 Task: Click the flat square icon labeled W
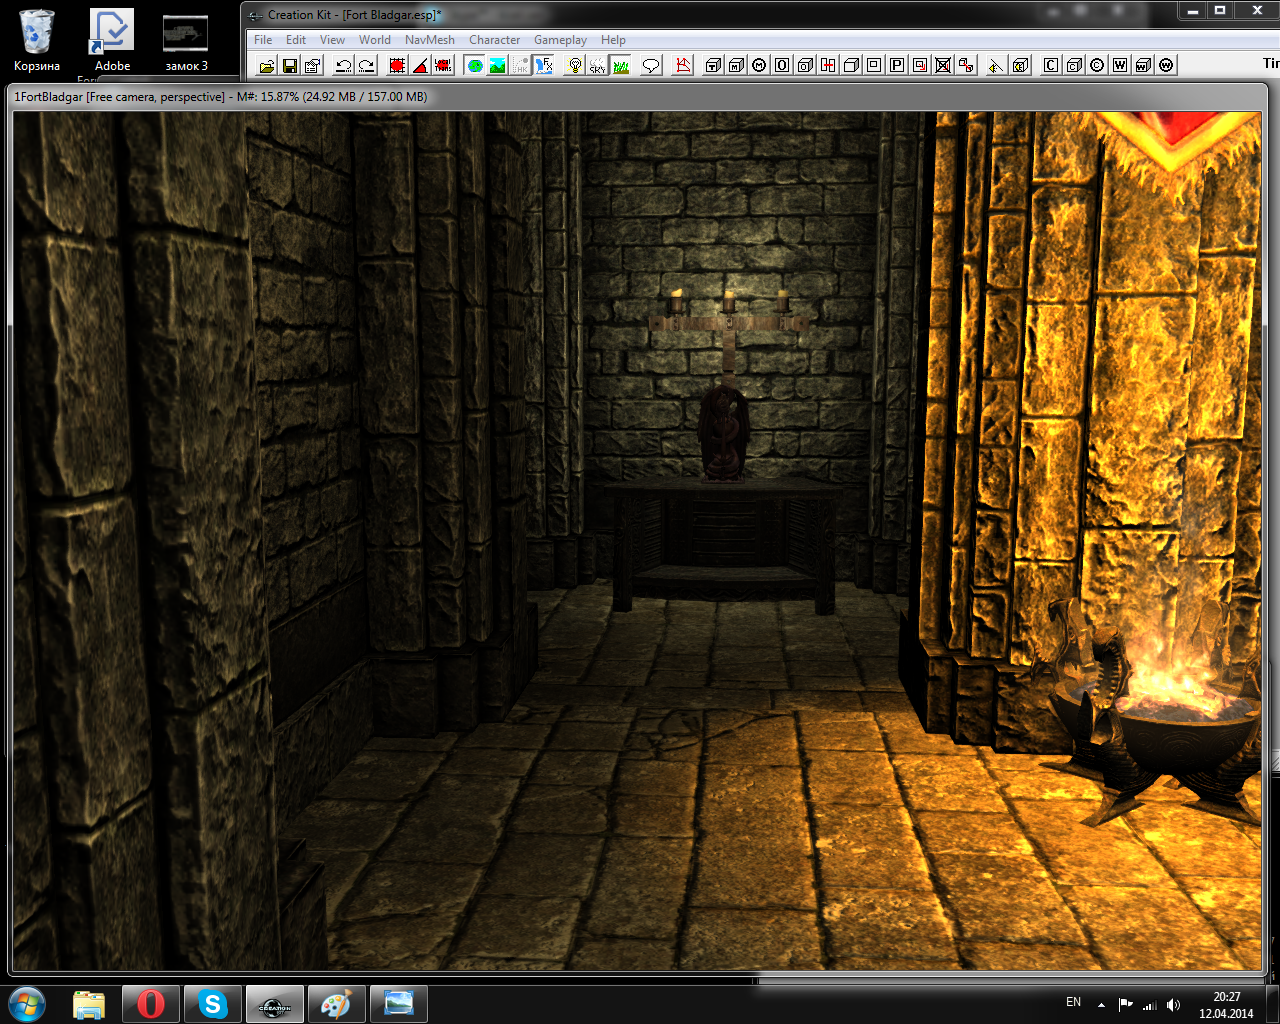(x=1120, y=65)
